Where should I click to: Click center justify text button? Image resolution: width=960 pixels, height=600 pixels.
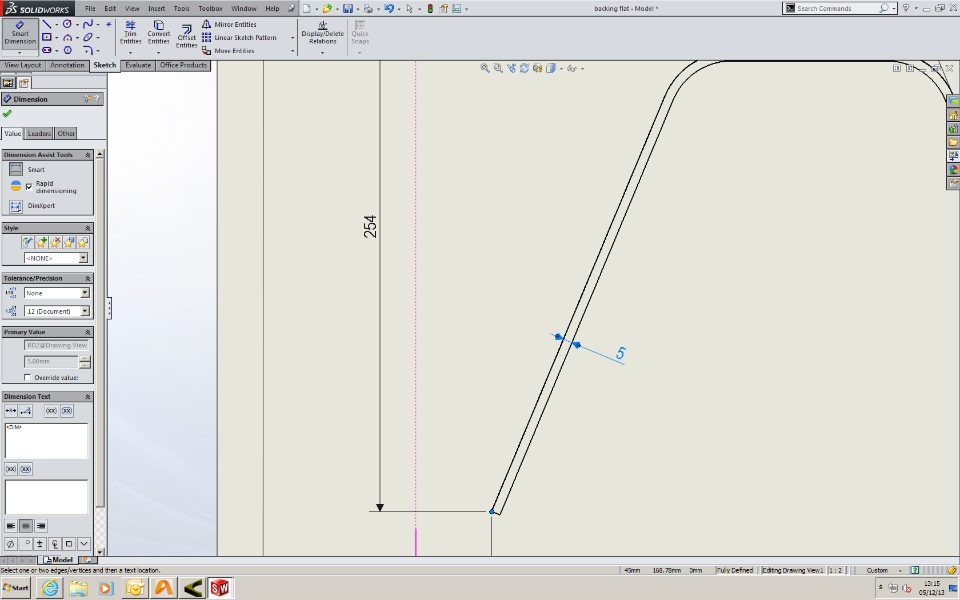[26, 526]
